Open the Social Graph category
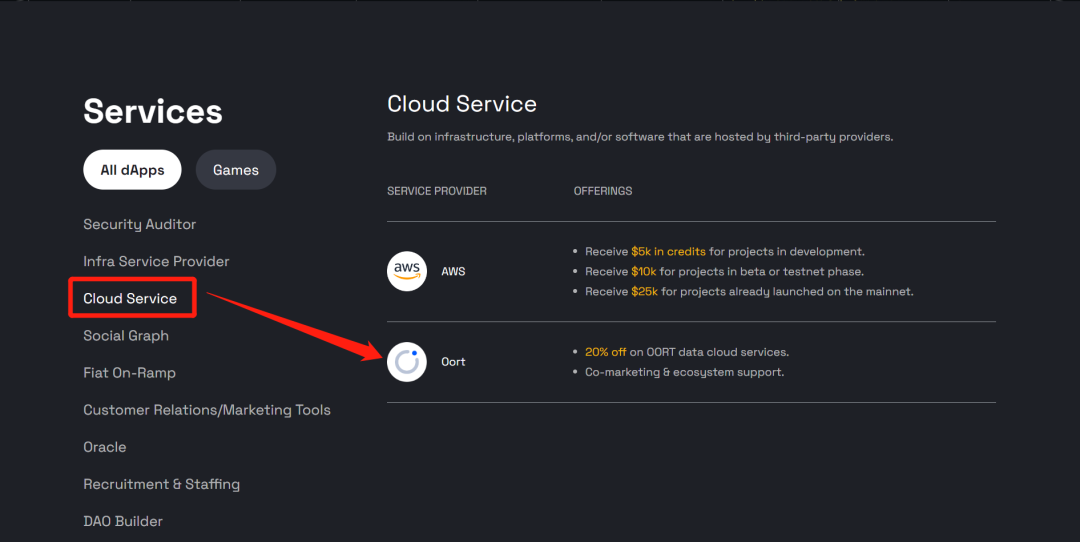The image size is (1080, 542). click(x=126, y=336)
